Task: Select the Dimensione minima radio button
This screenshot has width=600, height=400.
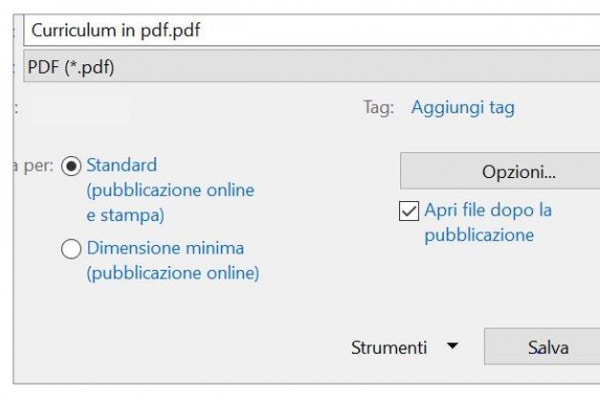Action: (71, 249)
